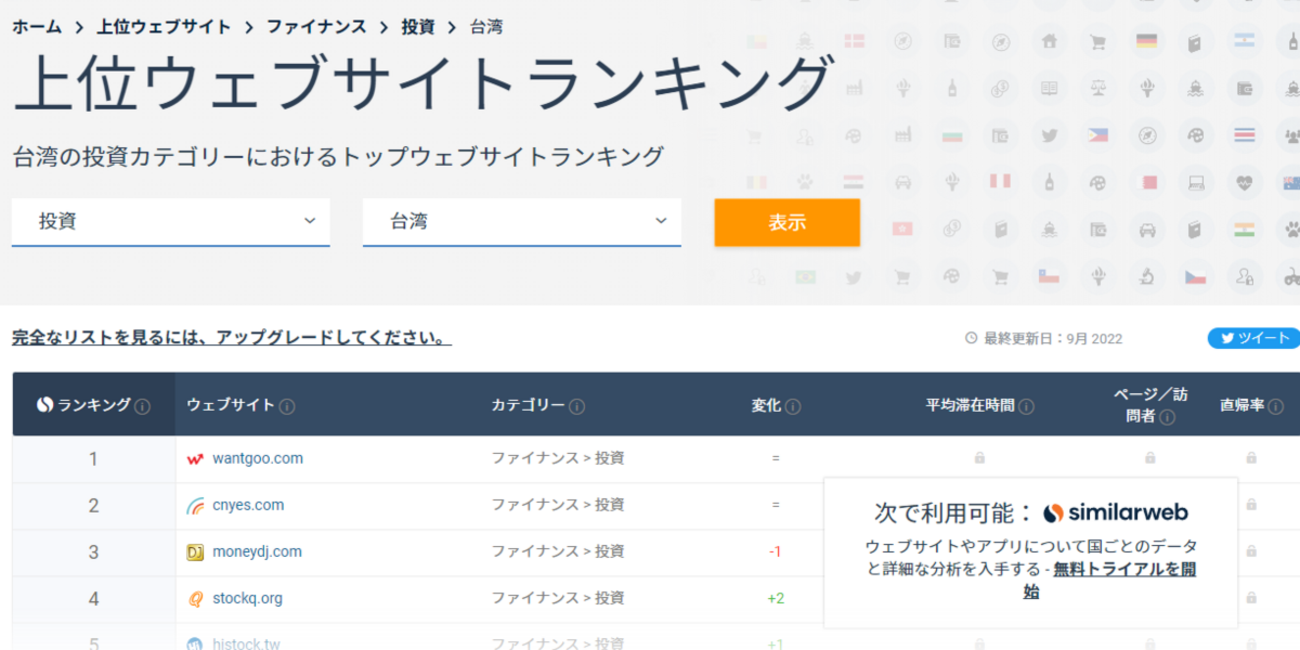Click the cnyes.com favicon
1300x650 pixels.
[195, 506]
